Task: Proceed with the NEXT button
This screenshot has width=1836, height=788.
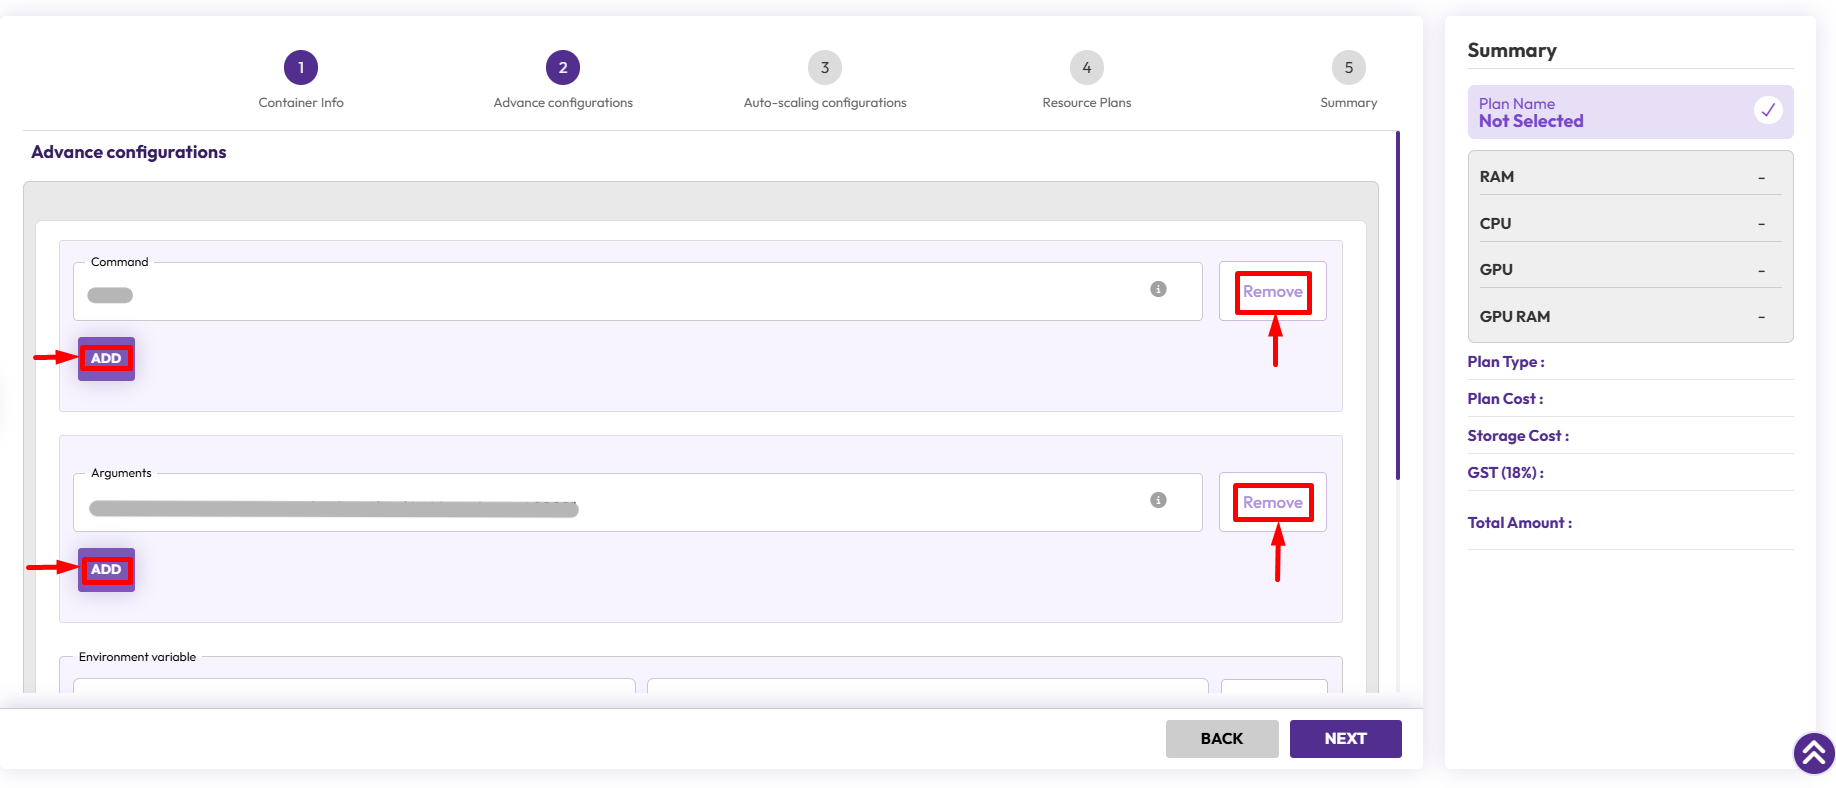Action: click(x=1345, y=739)
